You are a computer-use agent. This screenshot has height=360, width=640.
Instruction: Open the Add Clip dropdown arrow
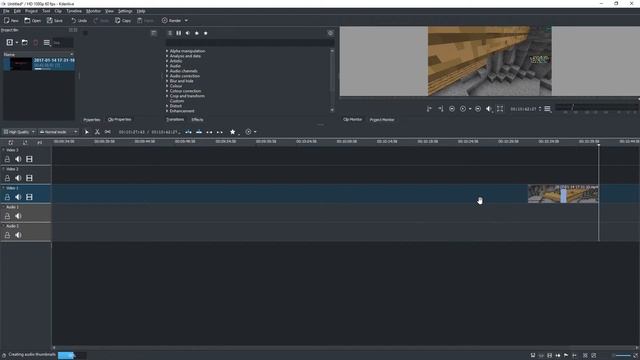tap(17, 42)
